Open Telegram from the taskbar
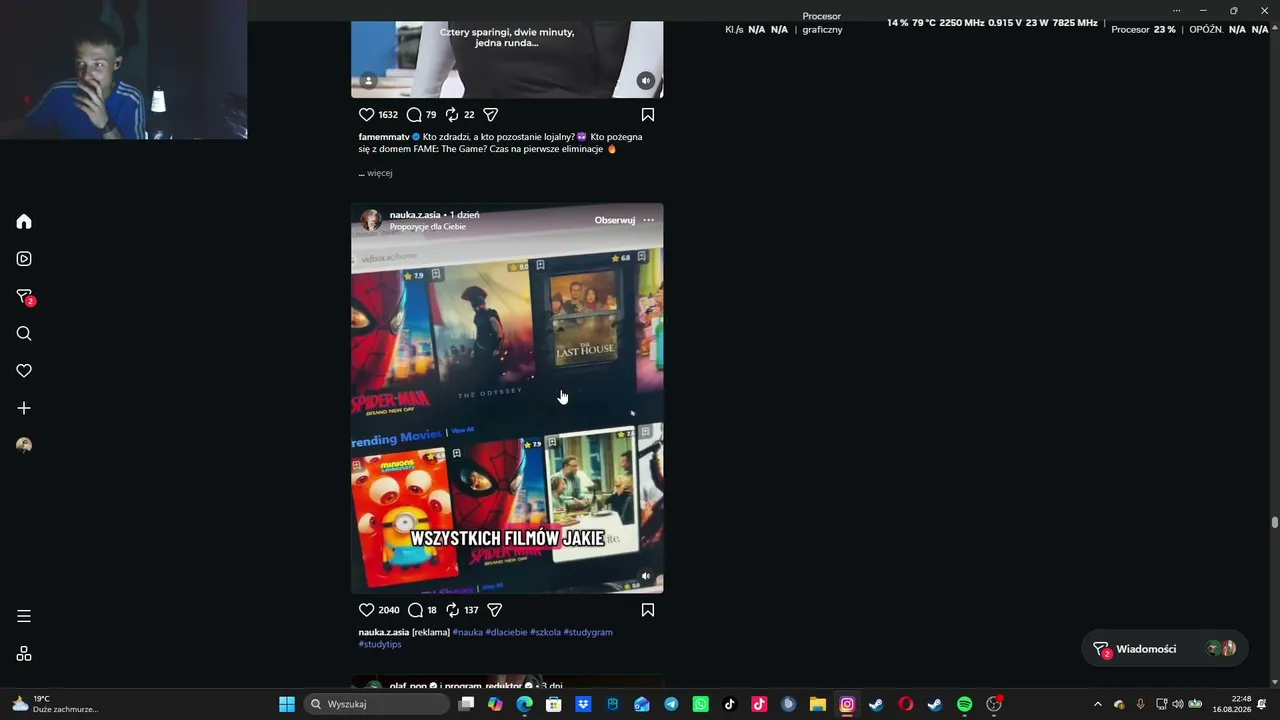 [x=671, y=704]
